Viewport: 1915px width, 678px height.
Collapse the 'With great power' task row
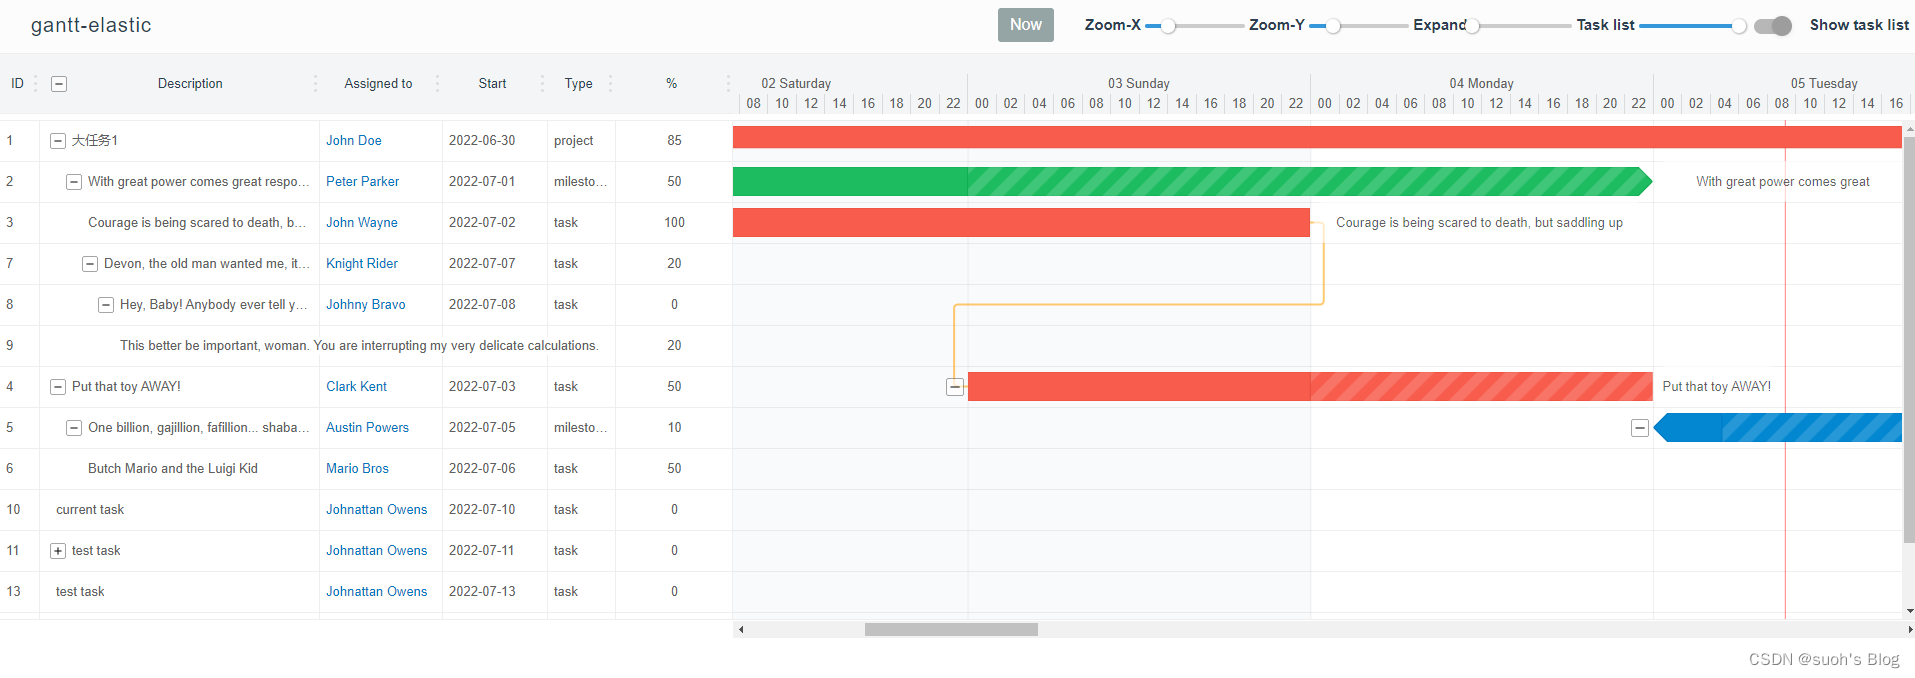(74, 182)
